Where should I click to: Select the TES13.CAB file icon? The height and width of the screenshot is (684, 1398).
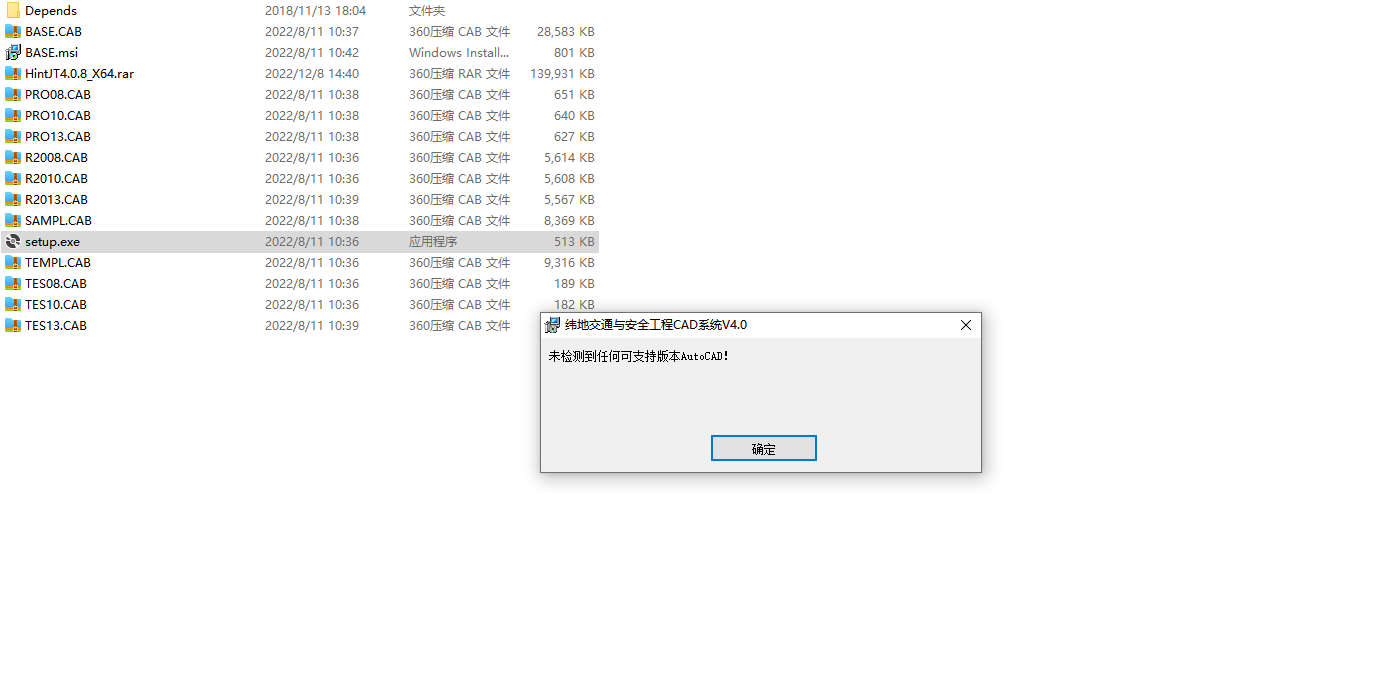[x=13, y=325]
